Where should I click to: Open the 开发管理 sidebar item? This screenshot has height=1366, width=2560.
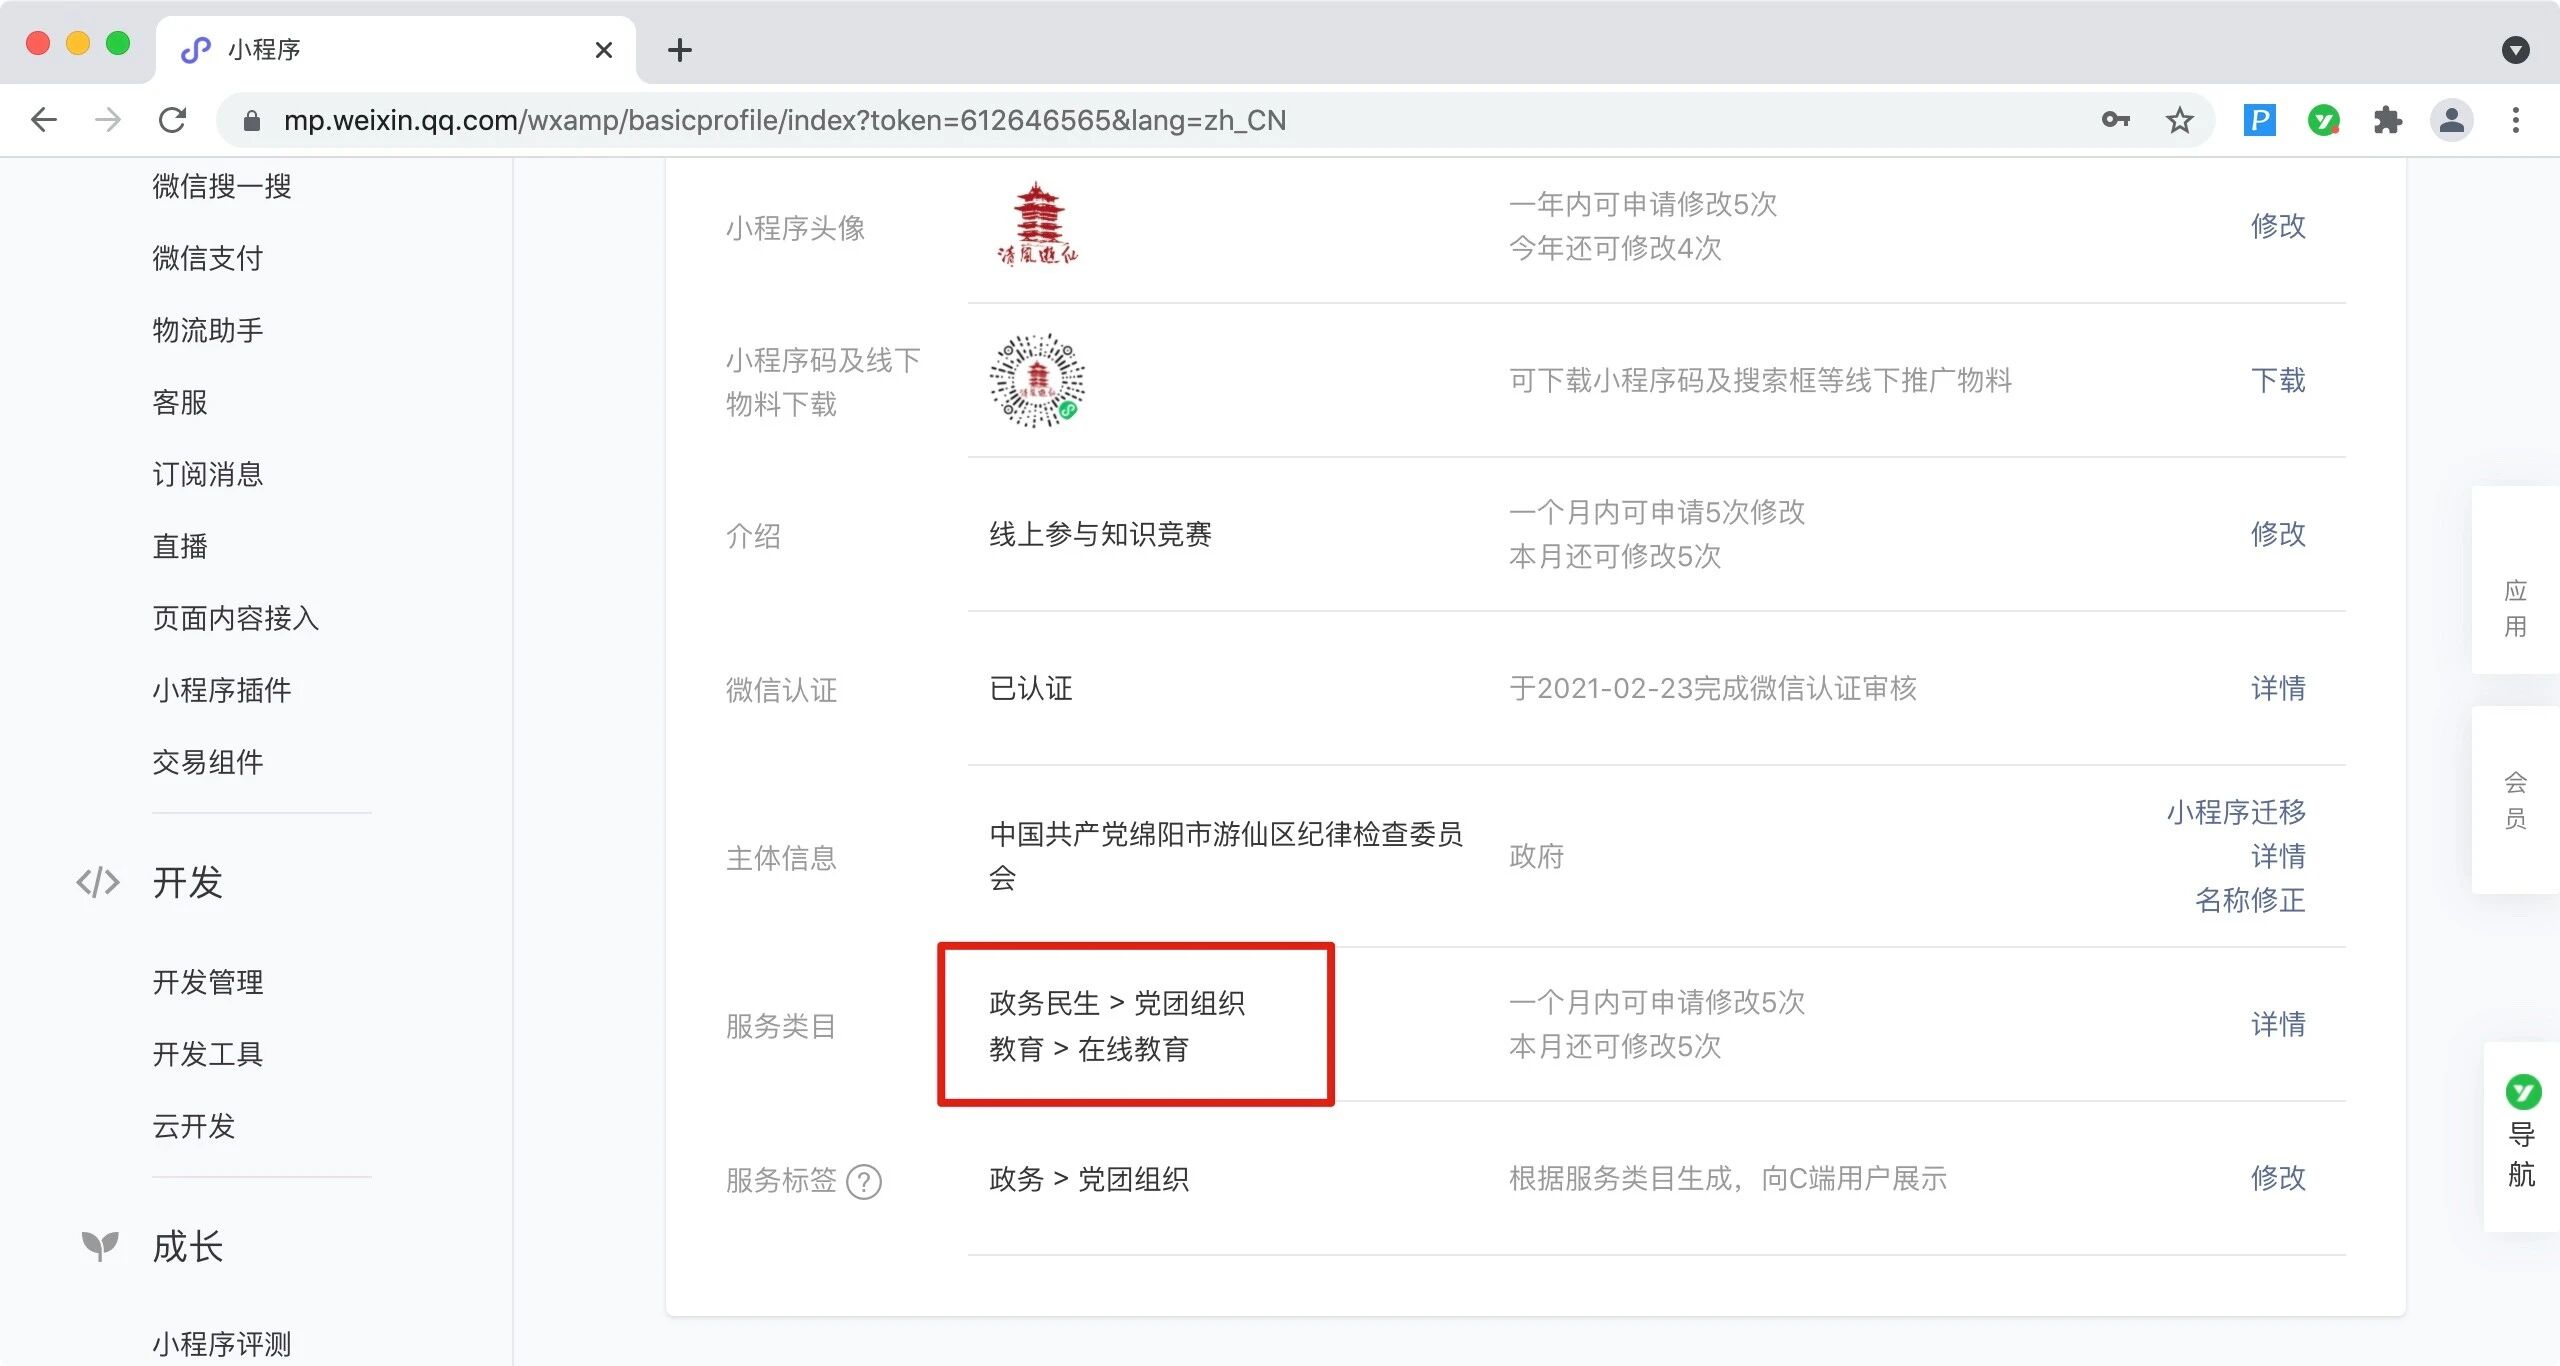[x=208, y=982]
